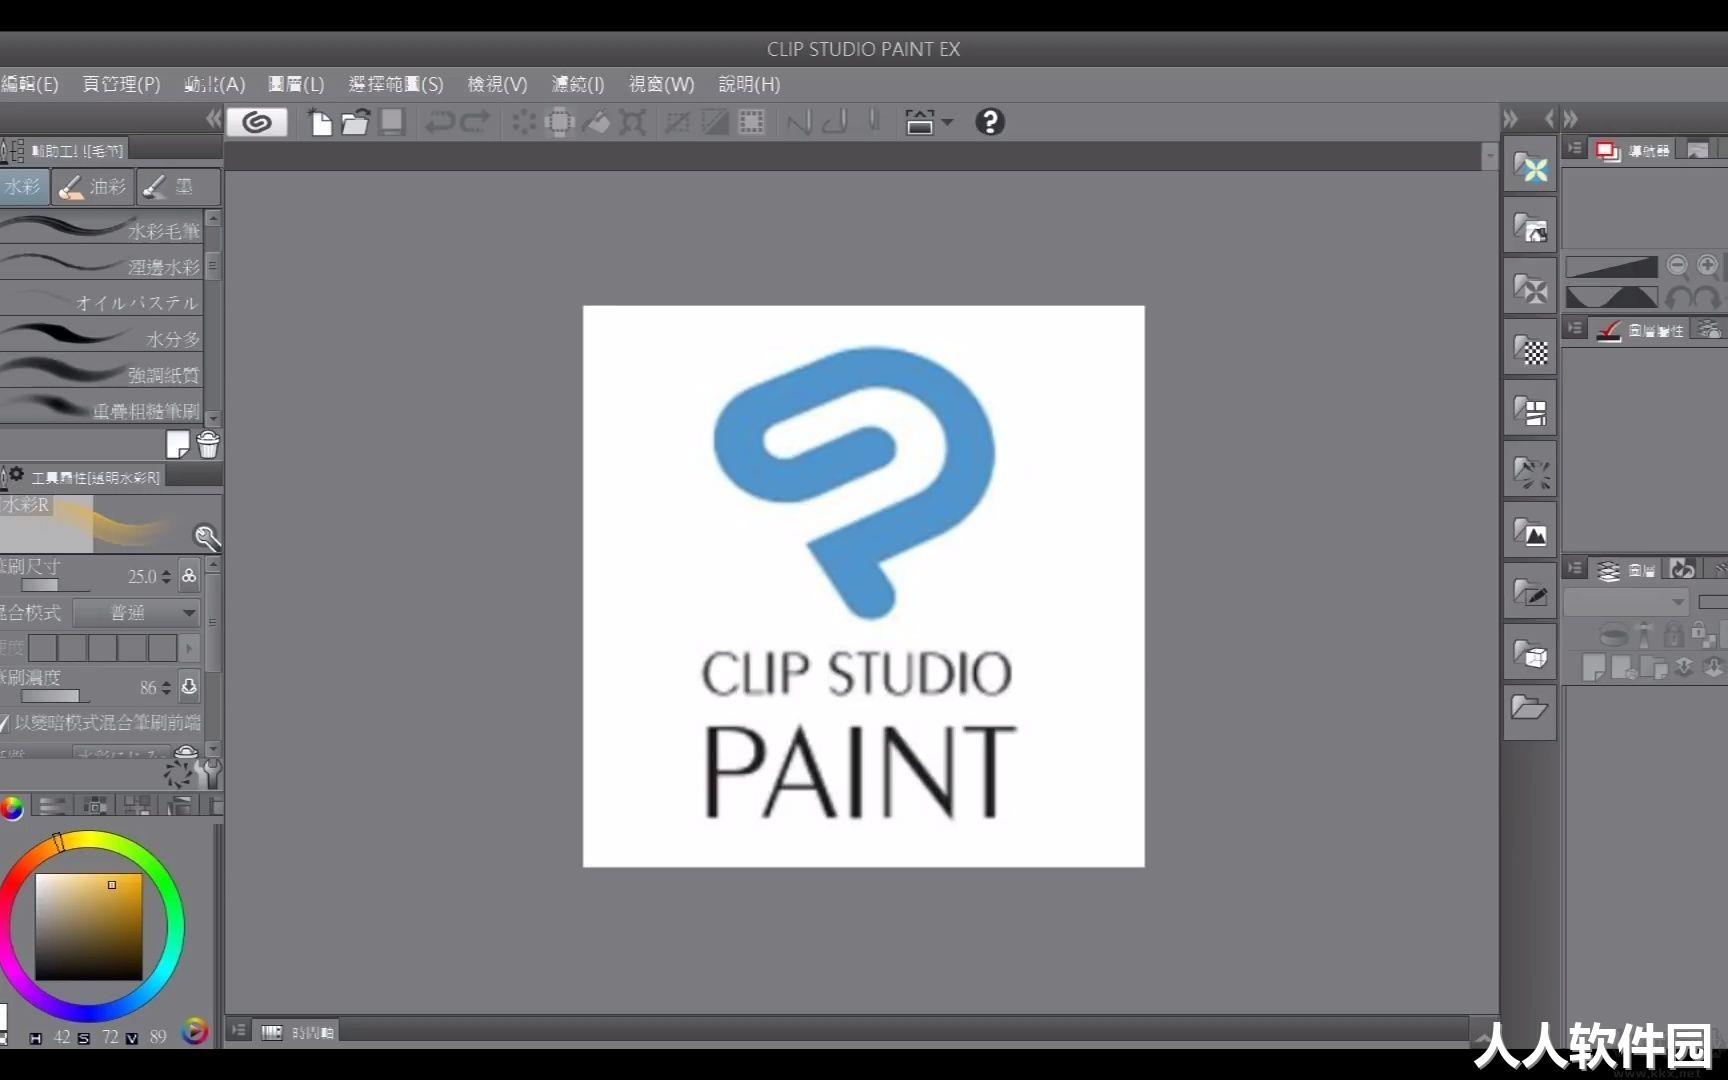Select the オイルパステル brush
Screen dimensions: 1728x1080
tap(101, 301)
